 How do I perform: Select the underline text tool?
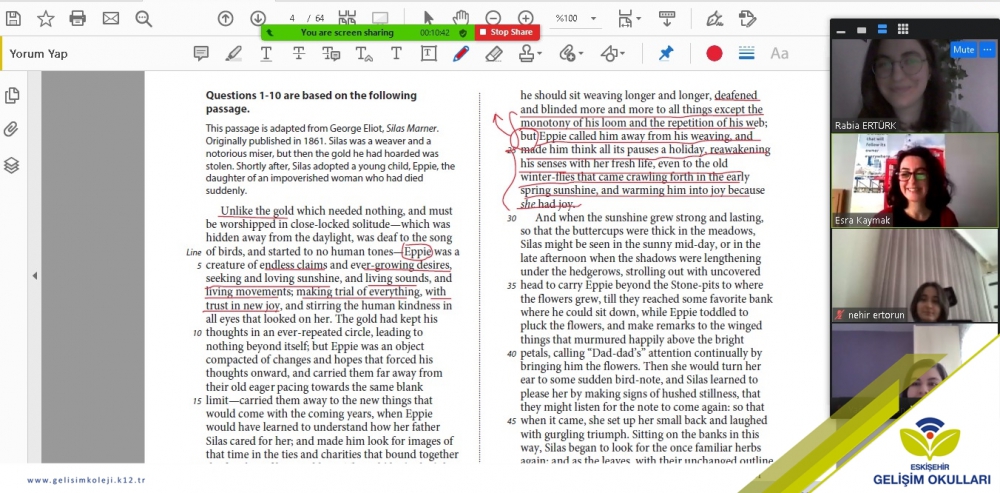[x=266, y=54]
